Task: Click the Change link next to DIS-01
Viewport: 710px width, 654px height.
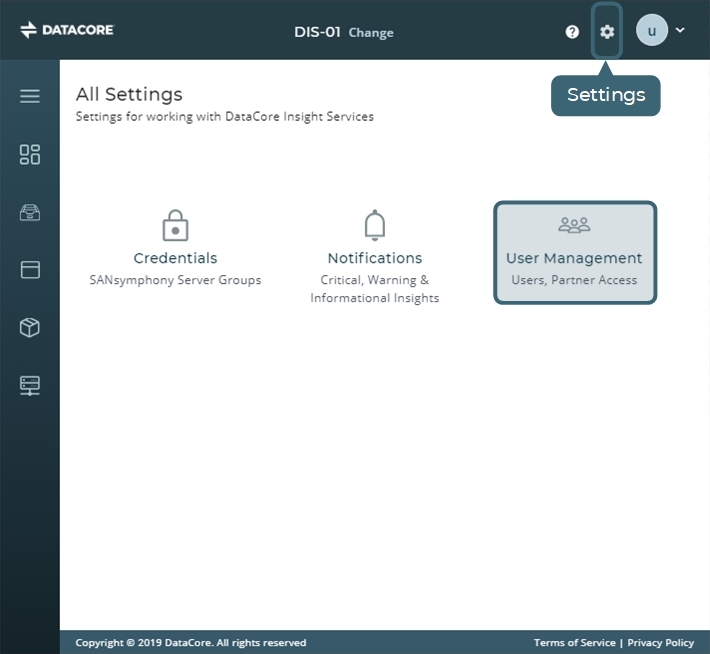Action: click(x=371, y=33)
